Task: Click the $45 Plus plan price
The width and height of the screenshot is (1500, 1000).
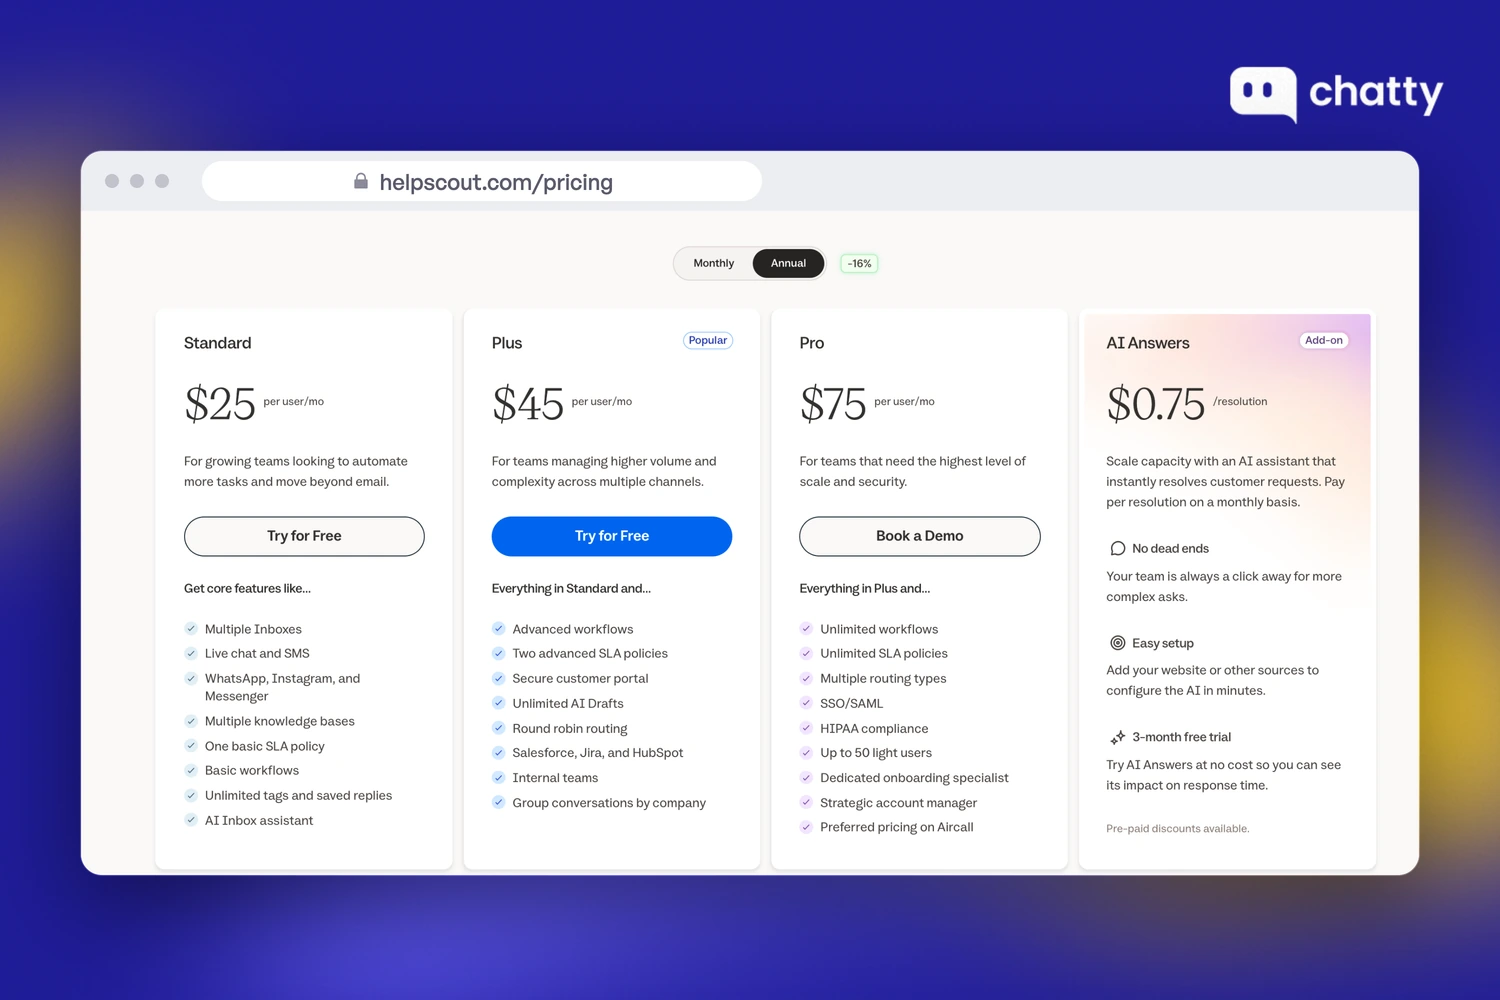Action: 528,404
